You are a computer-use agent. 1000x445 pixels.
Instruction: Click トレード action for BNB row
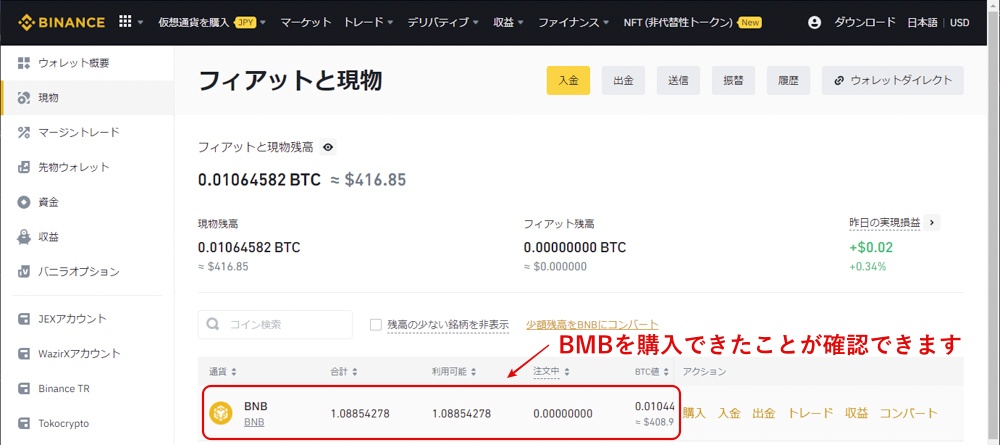click(811, 413)
